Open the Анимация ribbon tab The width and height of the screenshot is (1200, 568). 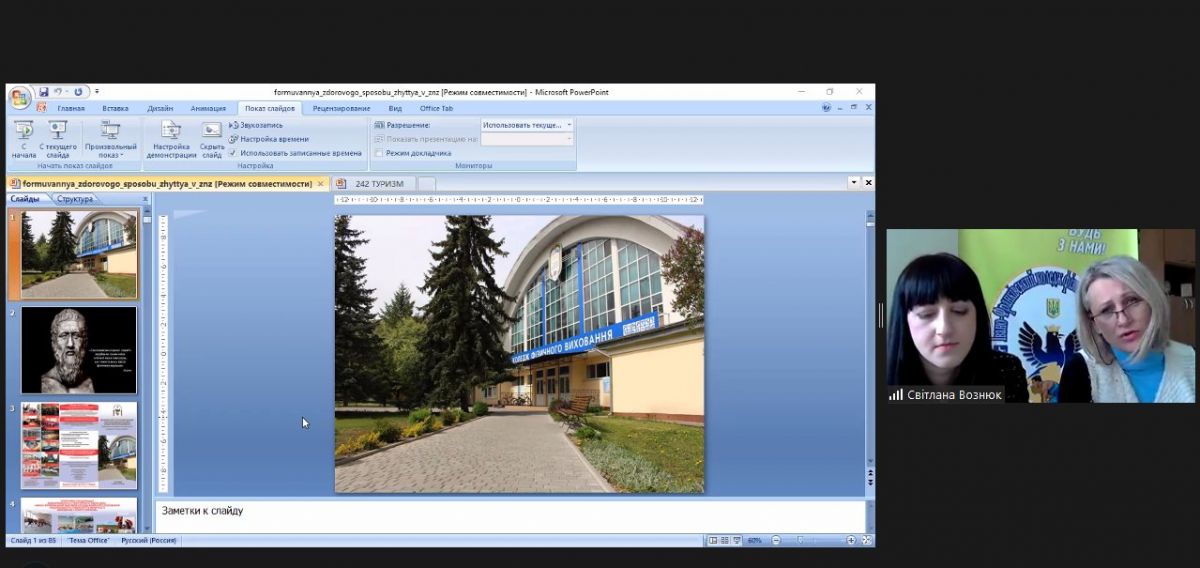coord(208,108)
